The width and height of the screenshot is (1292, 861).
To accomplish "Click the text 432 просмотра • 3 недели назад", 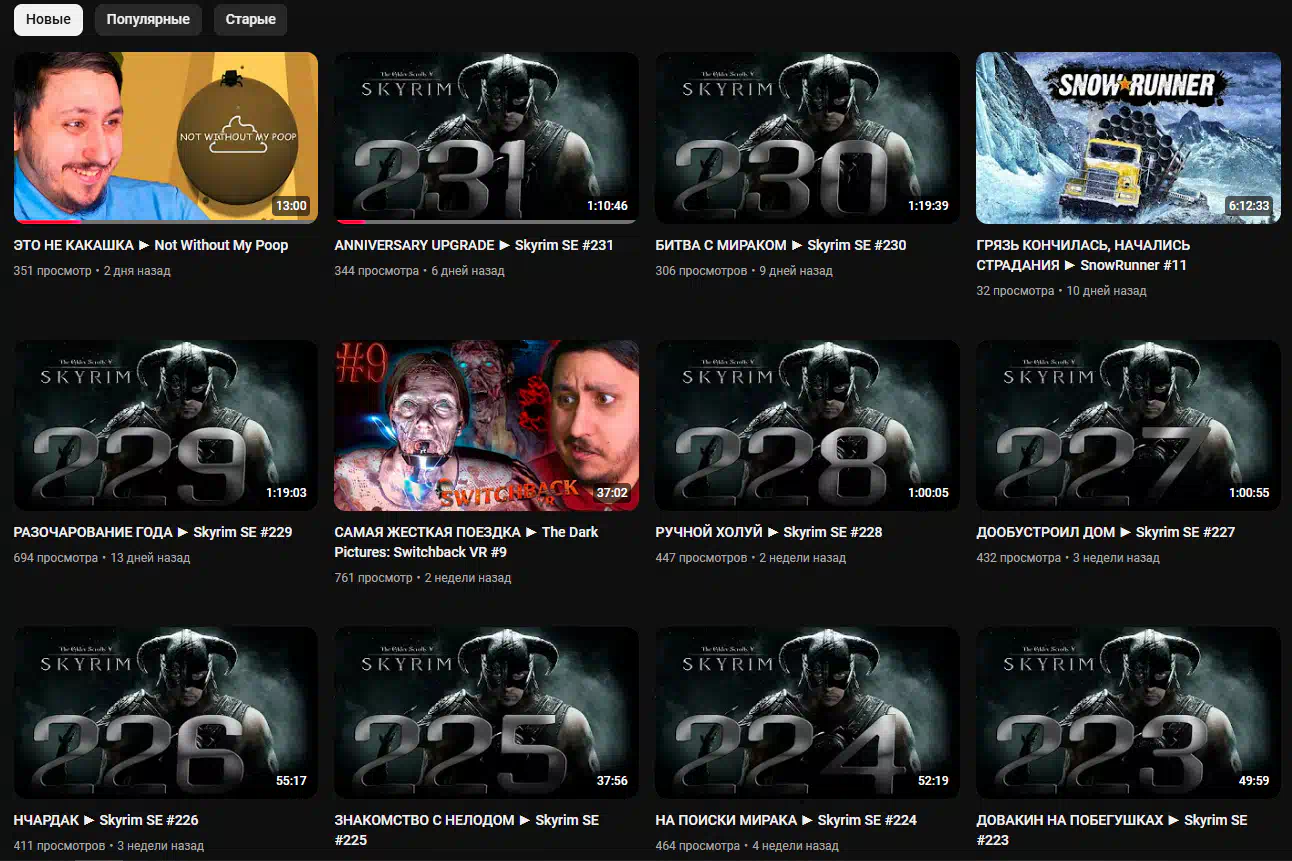I will click(1068, 558).
